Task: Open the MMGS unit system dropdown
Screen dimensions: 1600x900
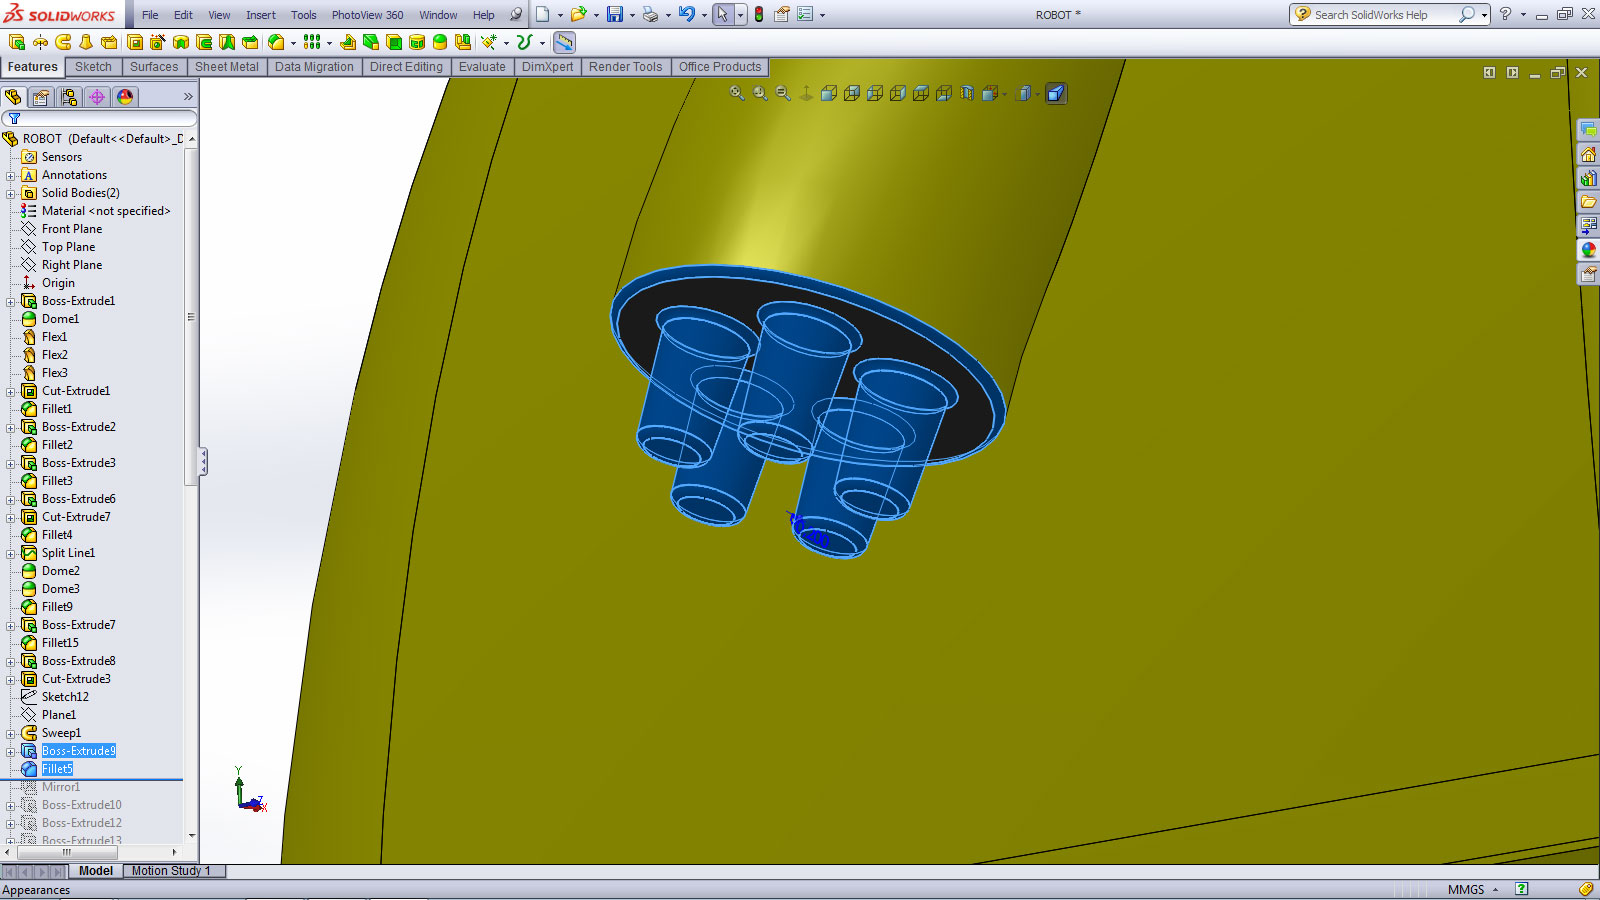Action: (1474, 889)
